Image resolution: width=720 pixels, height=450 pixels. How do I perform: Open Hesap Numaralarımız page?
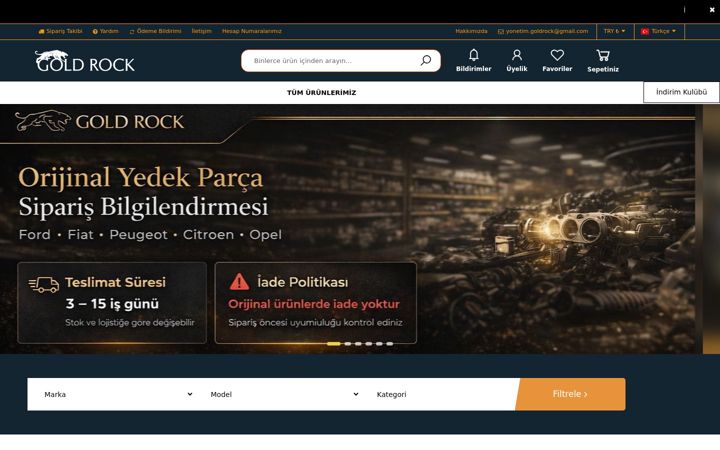click(252, 31)
